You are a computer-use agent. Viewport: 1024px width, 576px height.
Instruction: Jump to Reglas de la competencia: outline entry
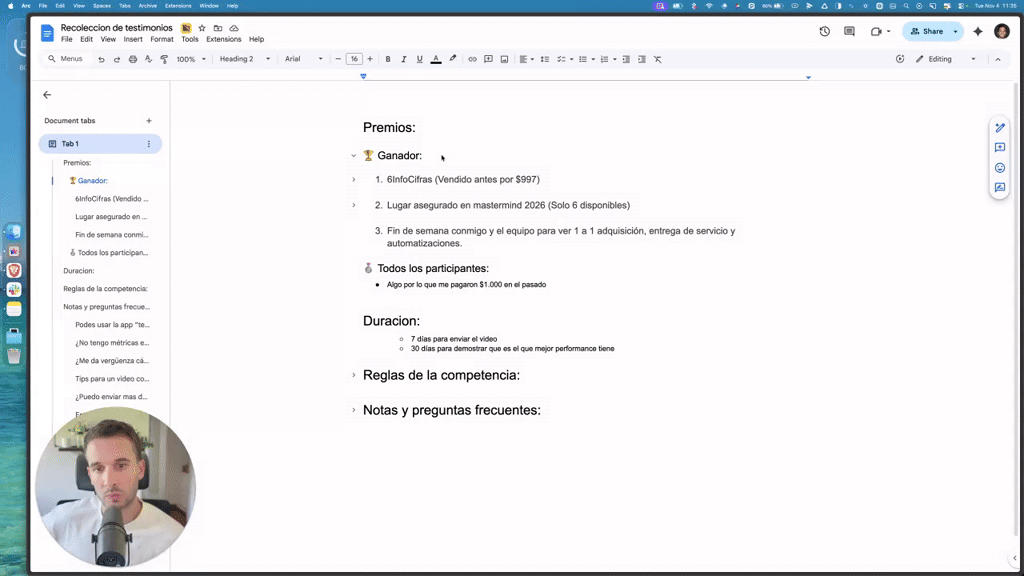[105, 289]
